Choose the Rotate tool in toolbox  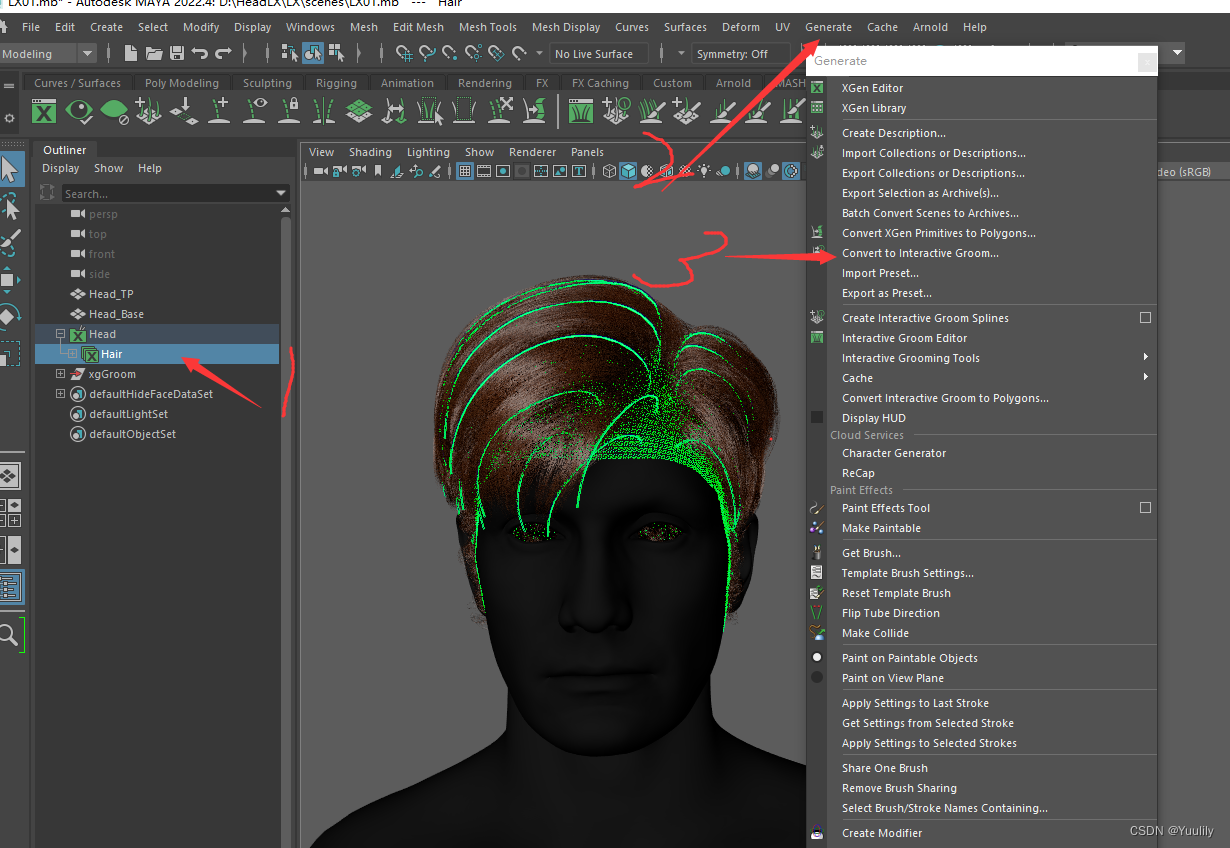point(8,316)
